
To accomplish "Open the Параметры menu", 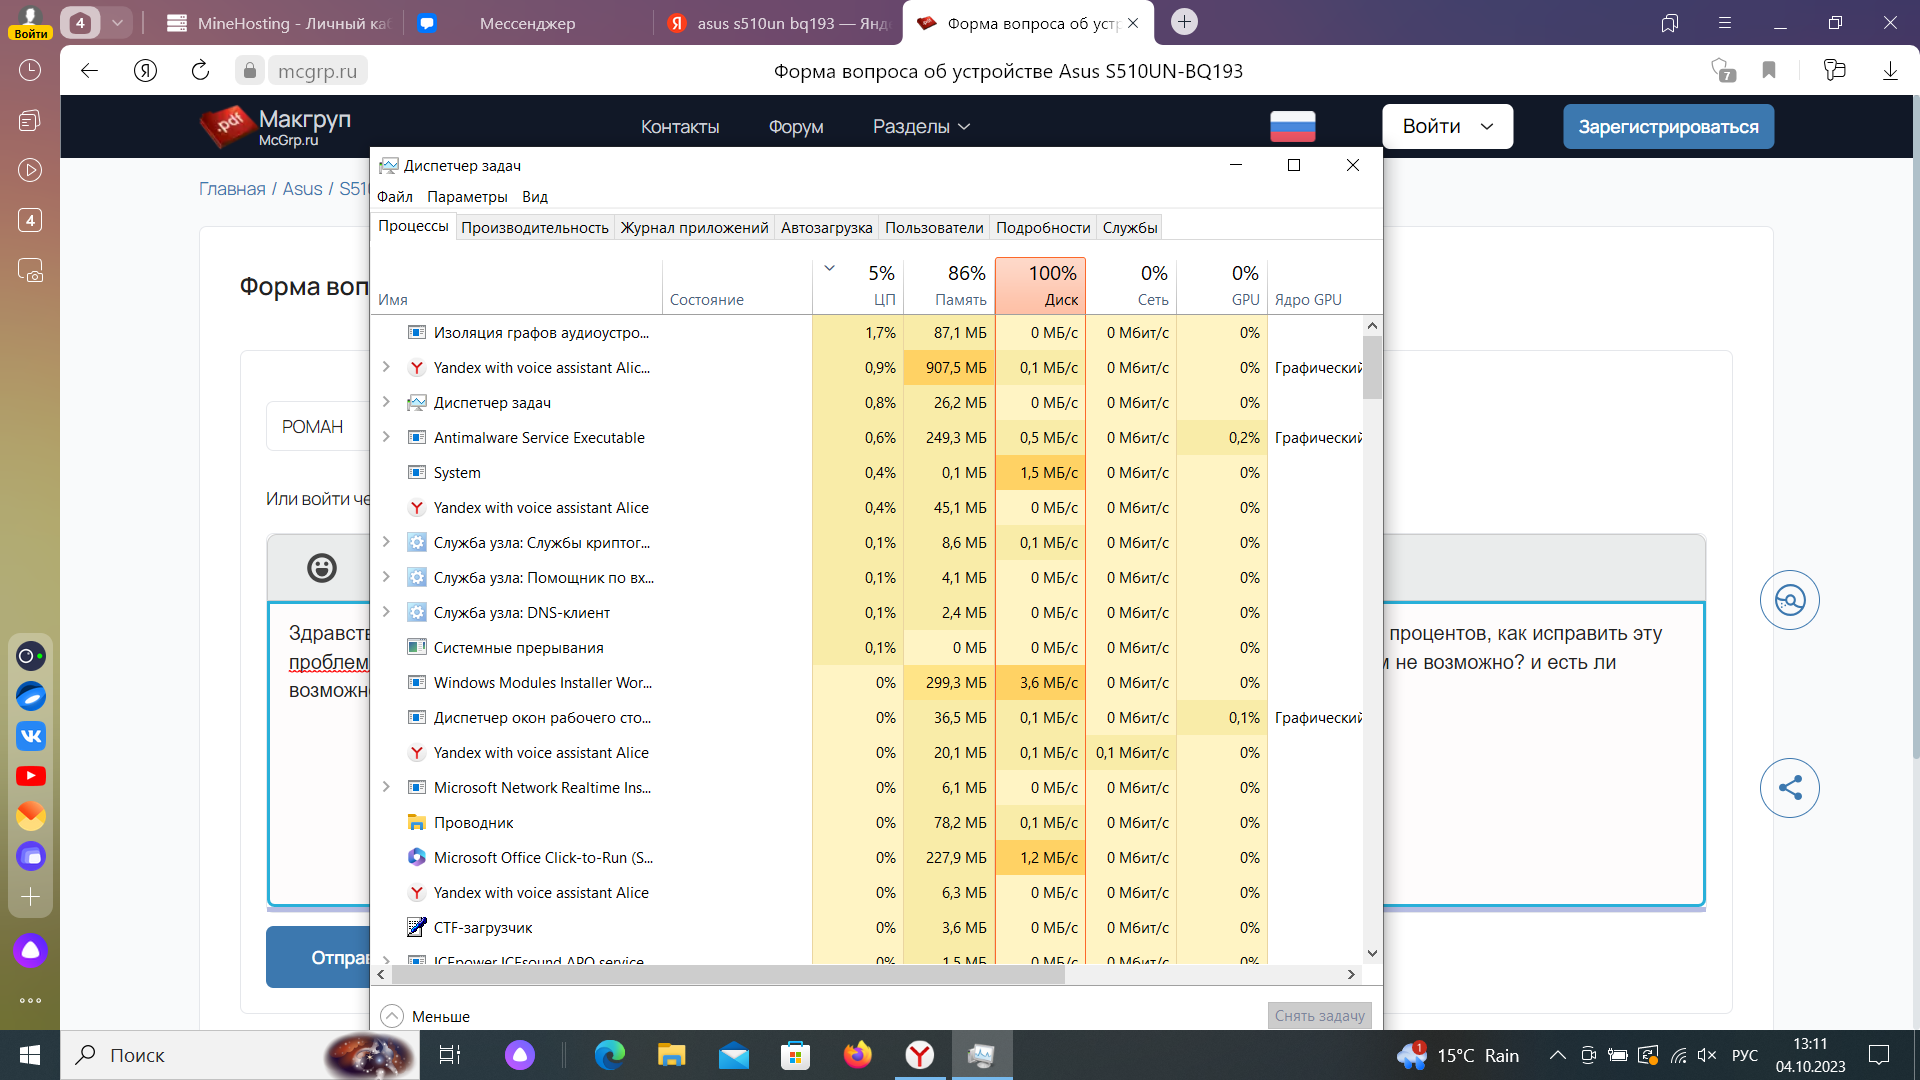I will [467, 196].
